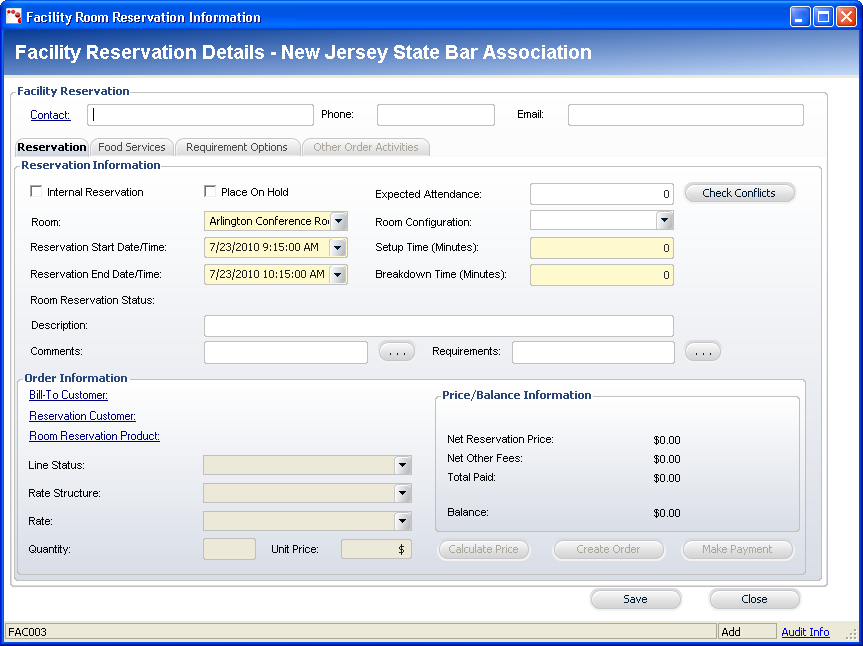
Task: Click into the Phone field
Action: (x=436, y=115)
